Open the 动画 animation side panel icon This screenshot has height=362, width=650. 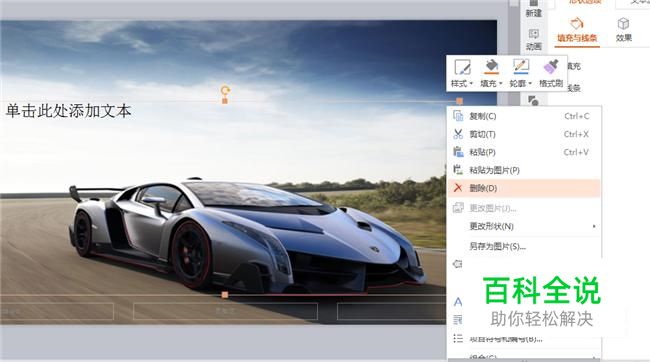pyautogui.click(x=534, y=39)
